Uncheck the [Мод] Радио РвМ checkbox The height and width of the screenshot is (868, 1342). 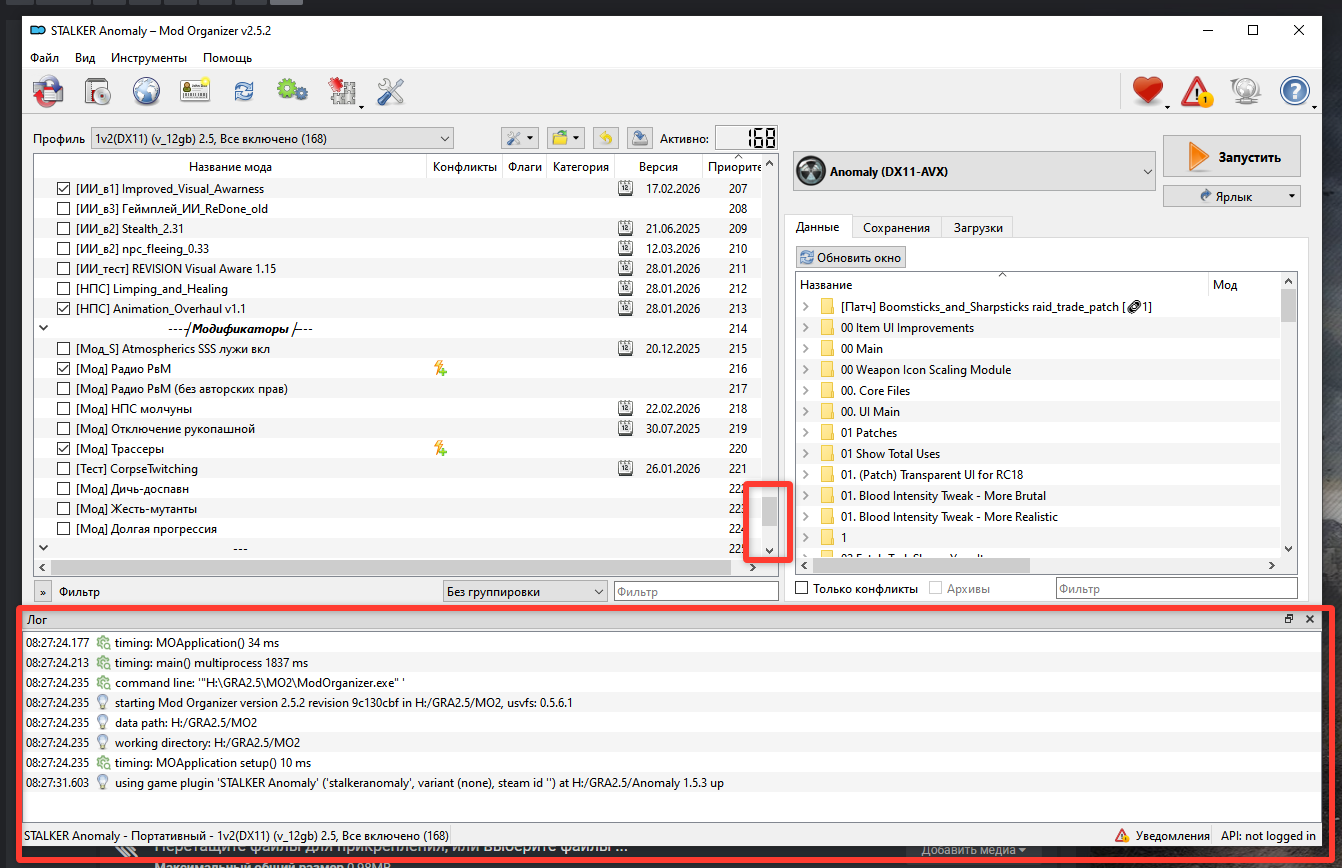(x=64, y=369)
